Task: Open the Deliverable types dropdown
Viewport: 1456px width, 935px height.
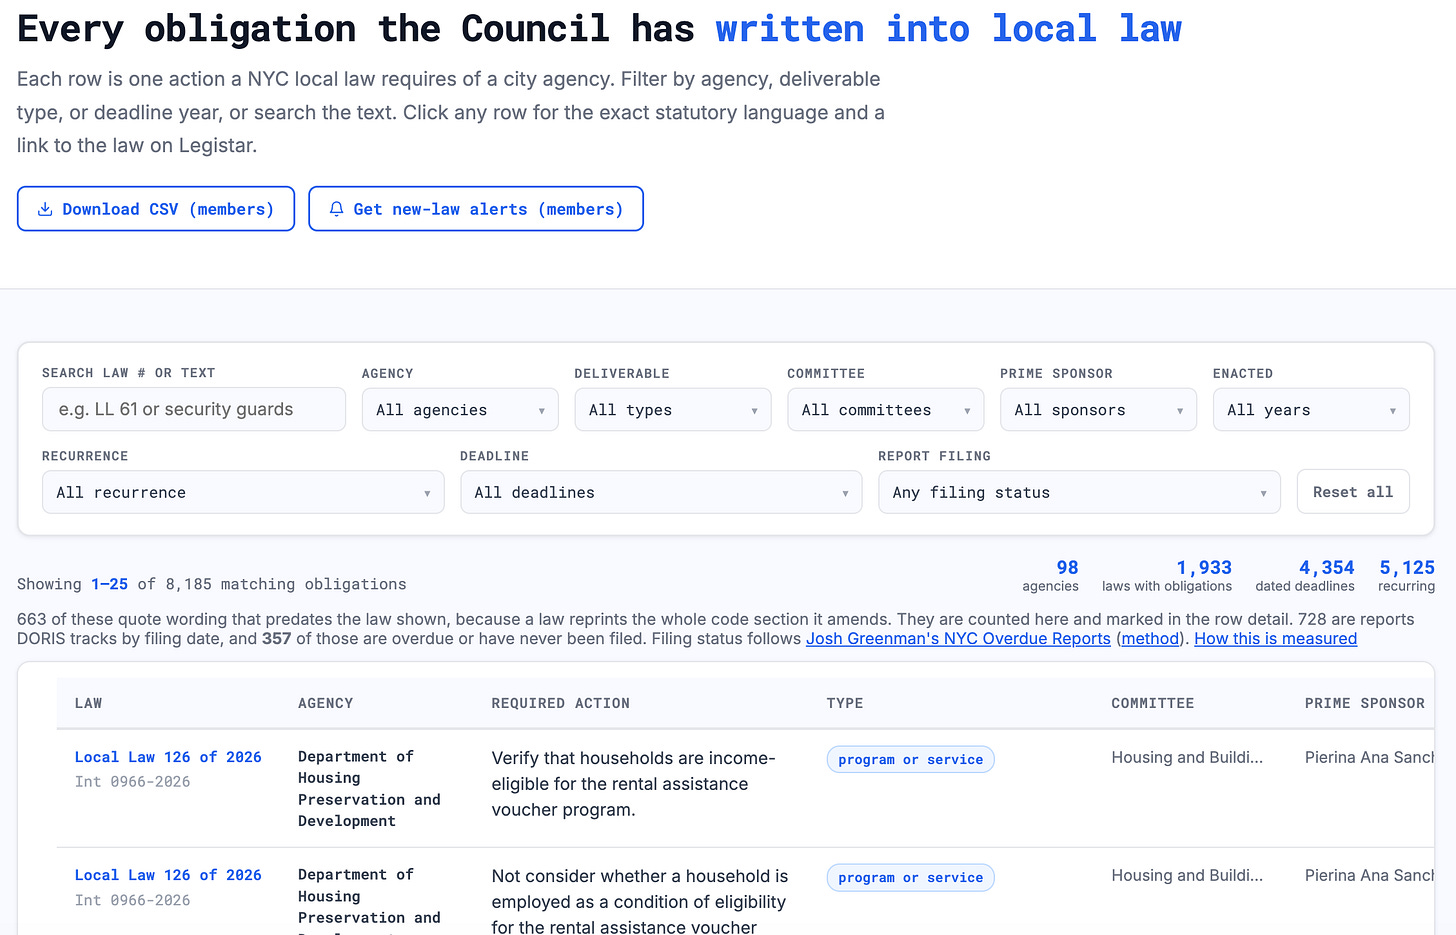Action: click(x=673, y=410)
